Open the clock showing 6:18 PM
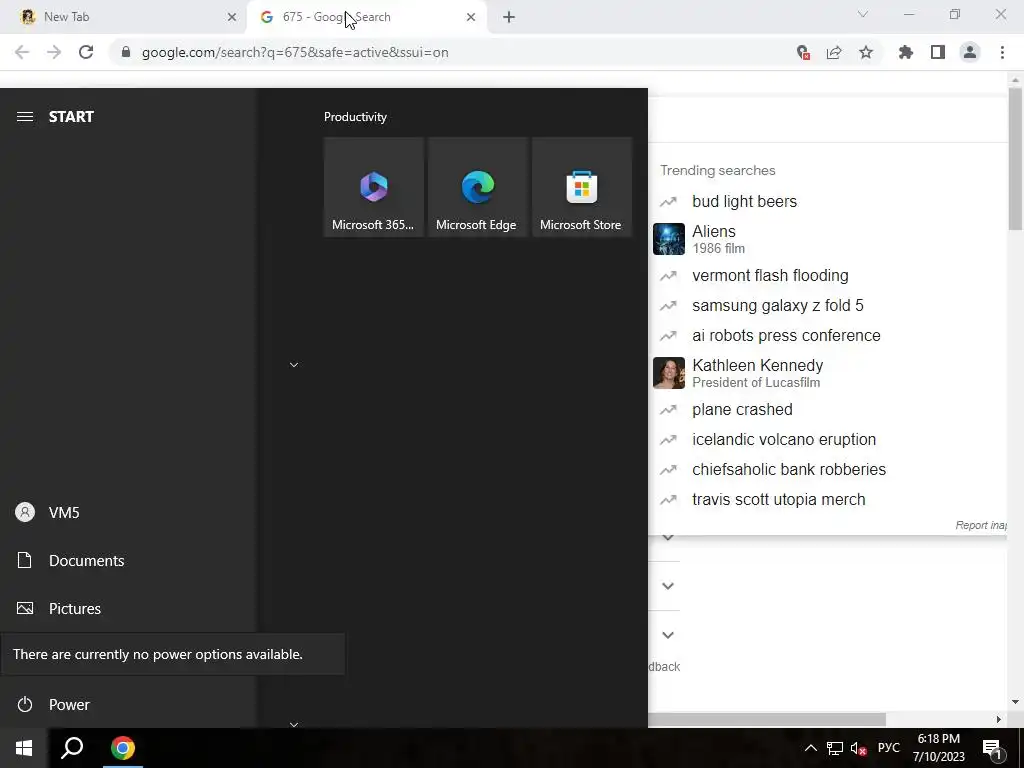The height and width of the screenshot is (768, 1024). pos(938,748)
